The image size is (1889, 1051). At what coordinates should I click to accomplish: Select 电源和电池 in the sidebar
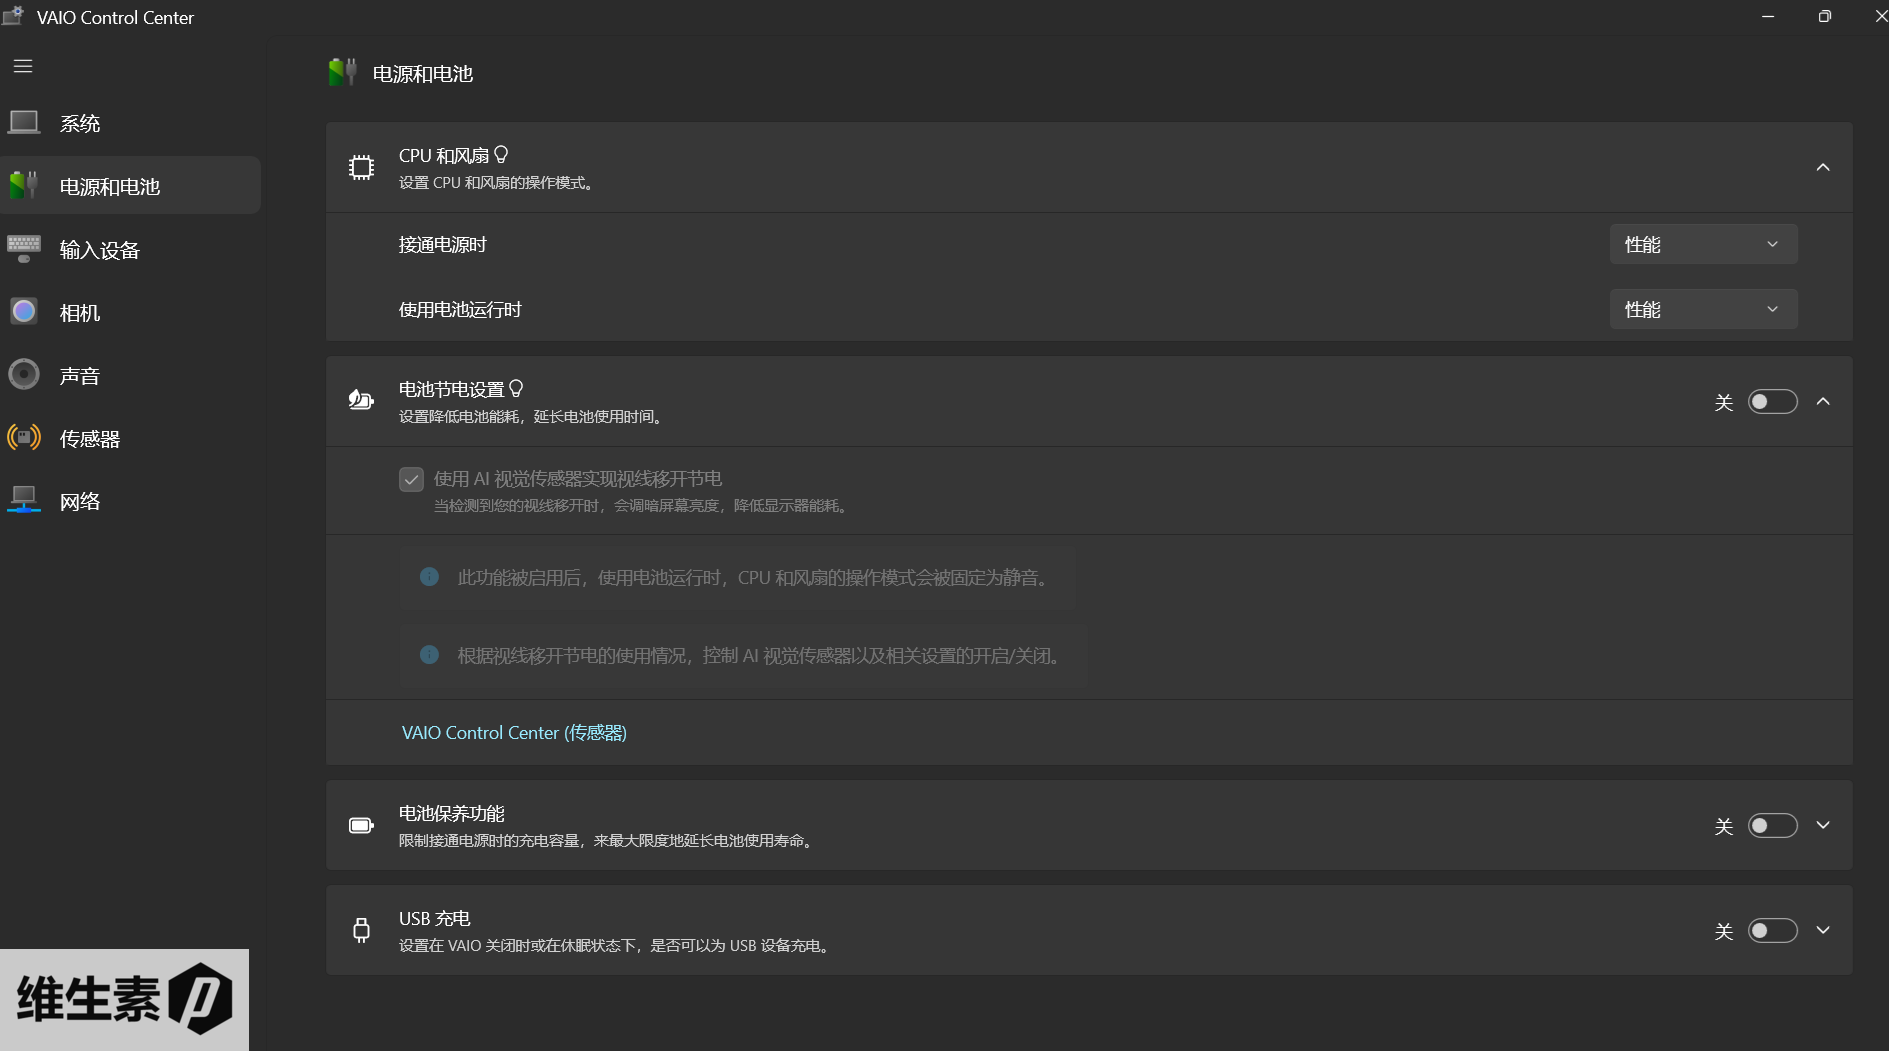pos(131,186)
